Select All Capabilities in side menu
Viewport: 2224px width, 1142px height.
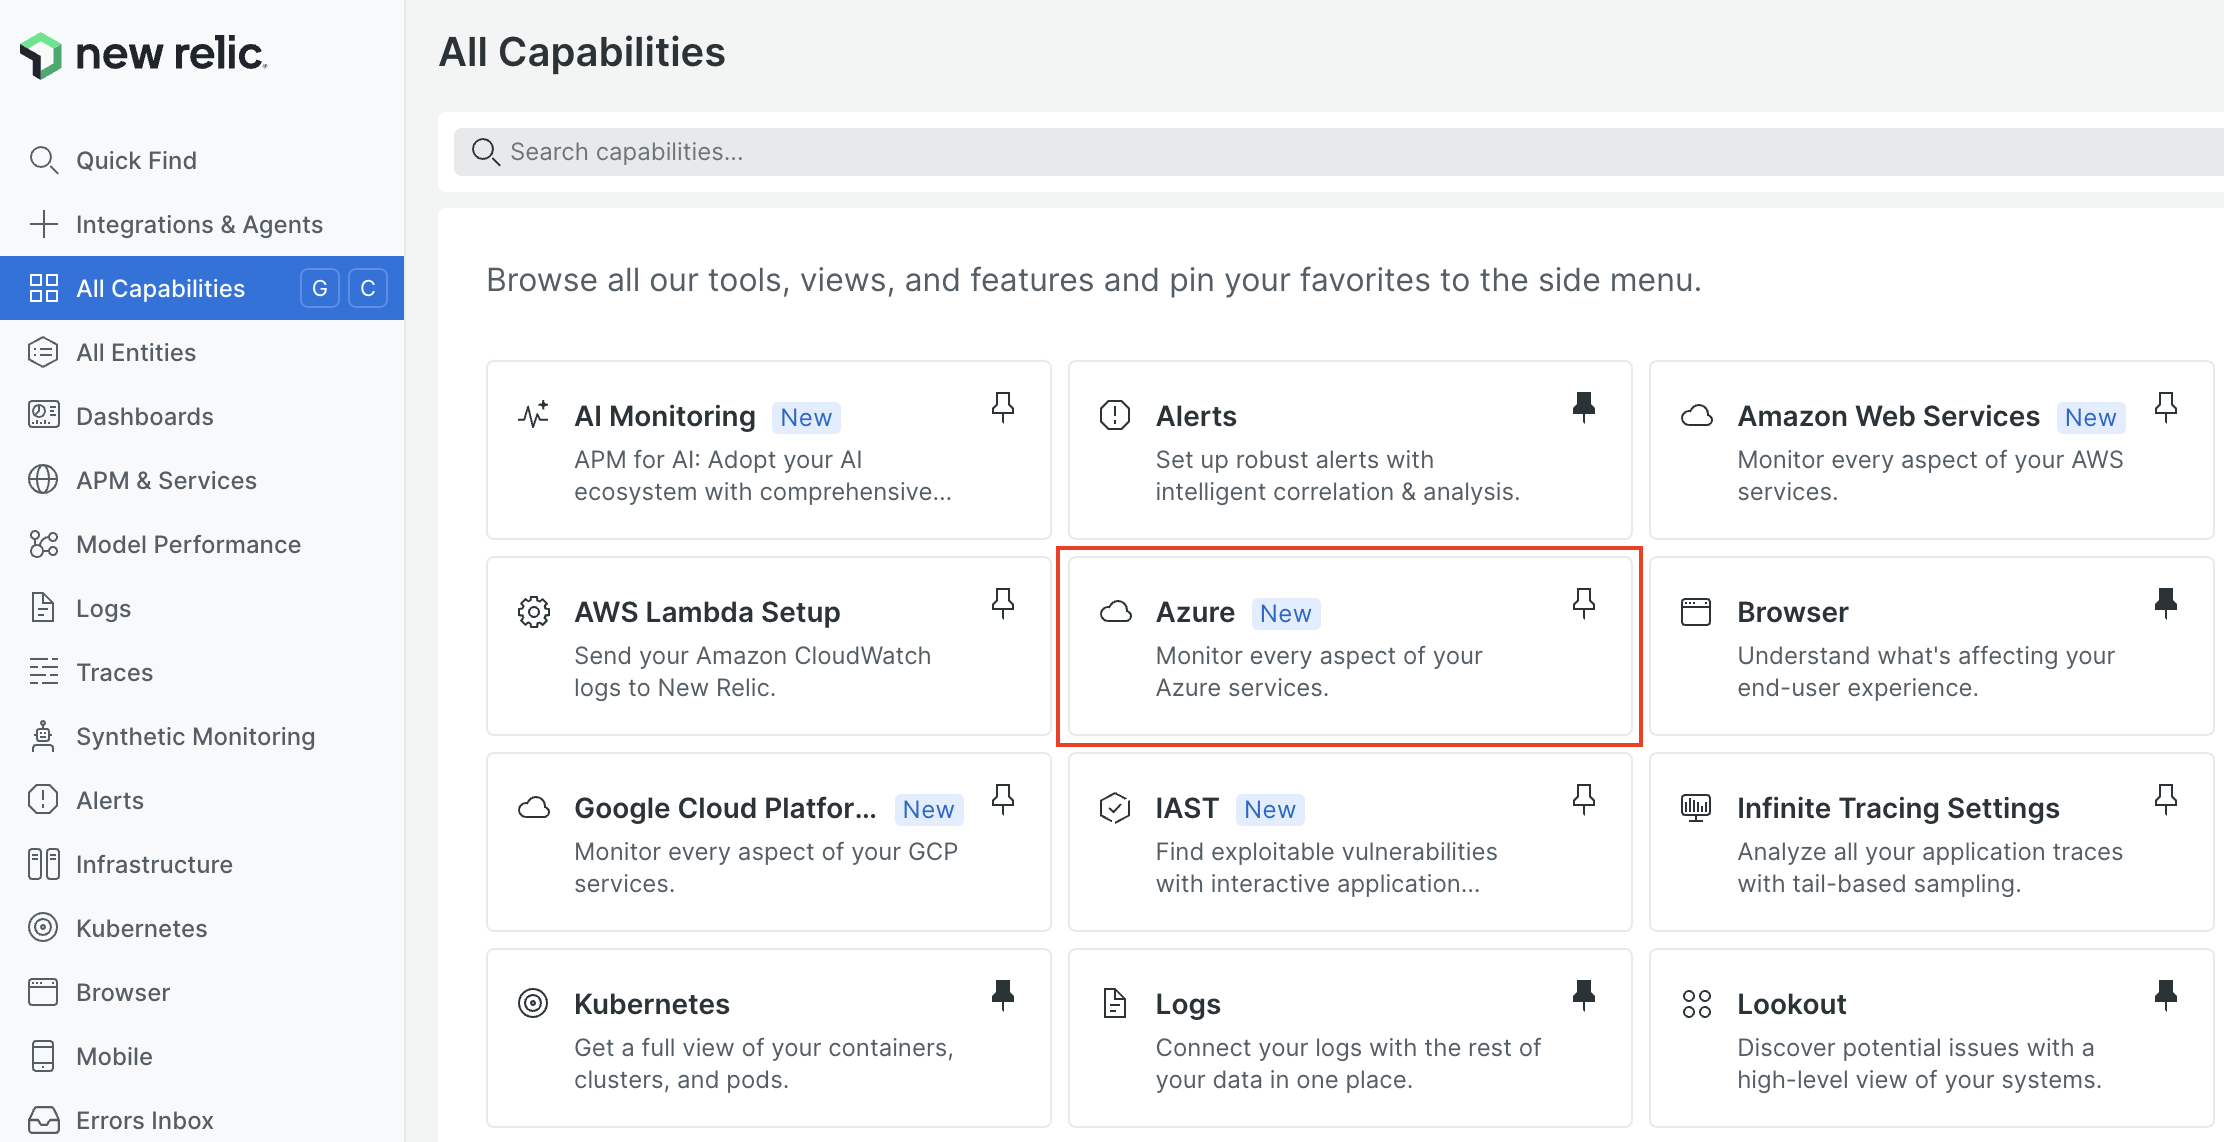point(202,288)
